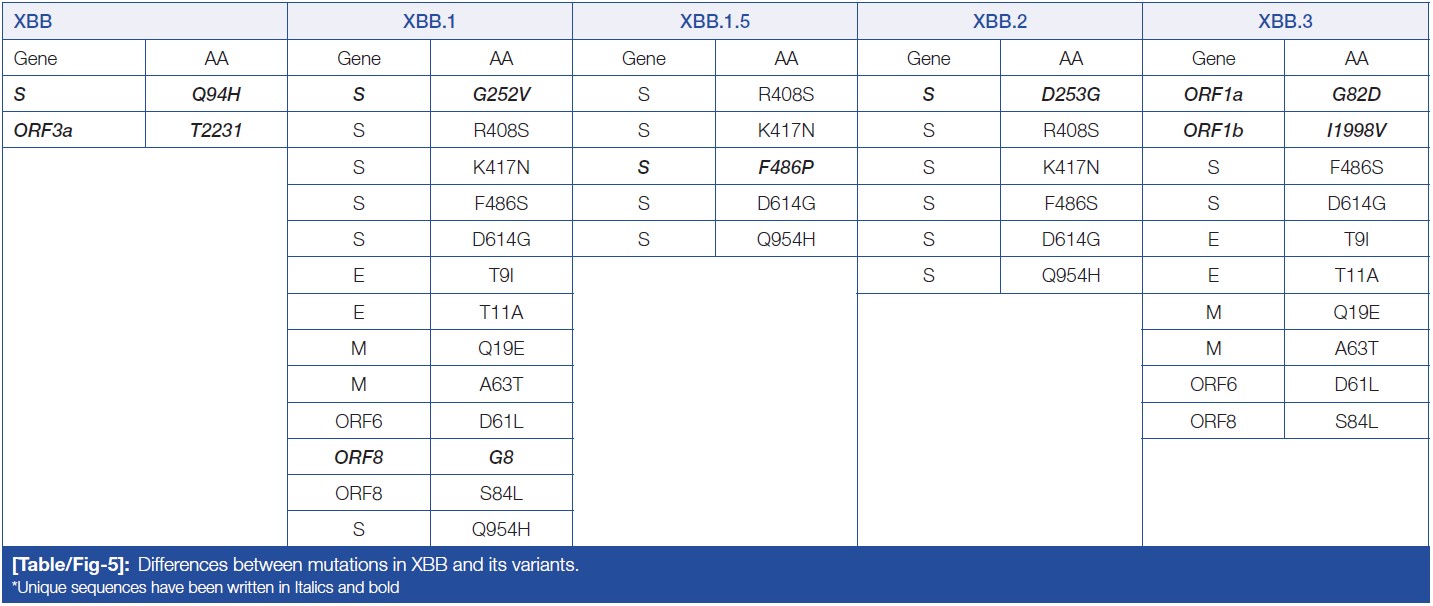This screenshot has height=606, width=1433.
Task: Select the bold G252V cell
Action: tap(501, 95)
